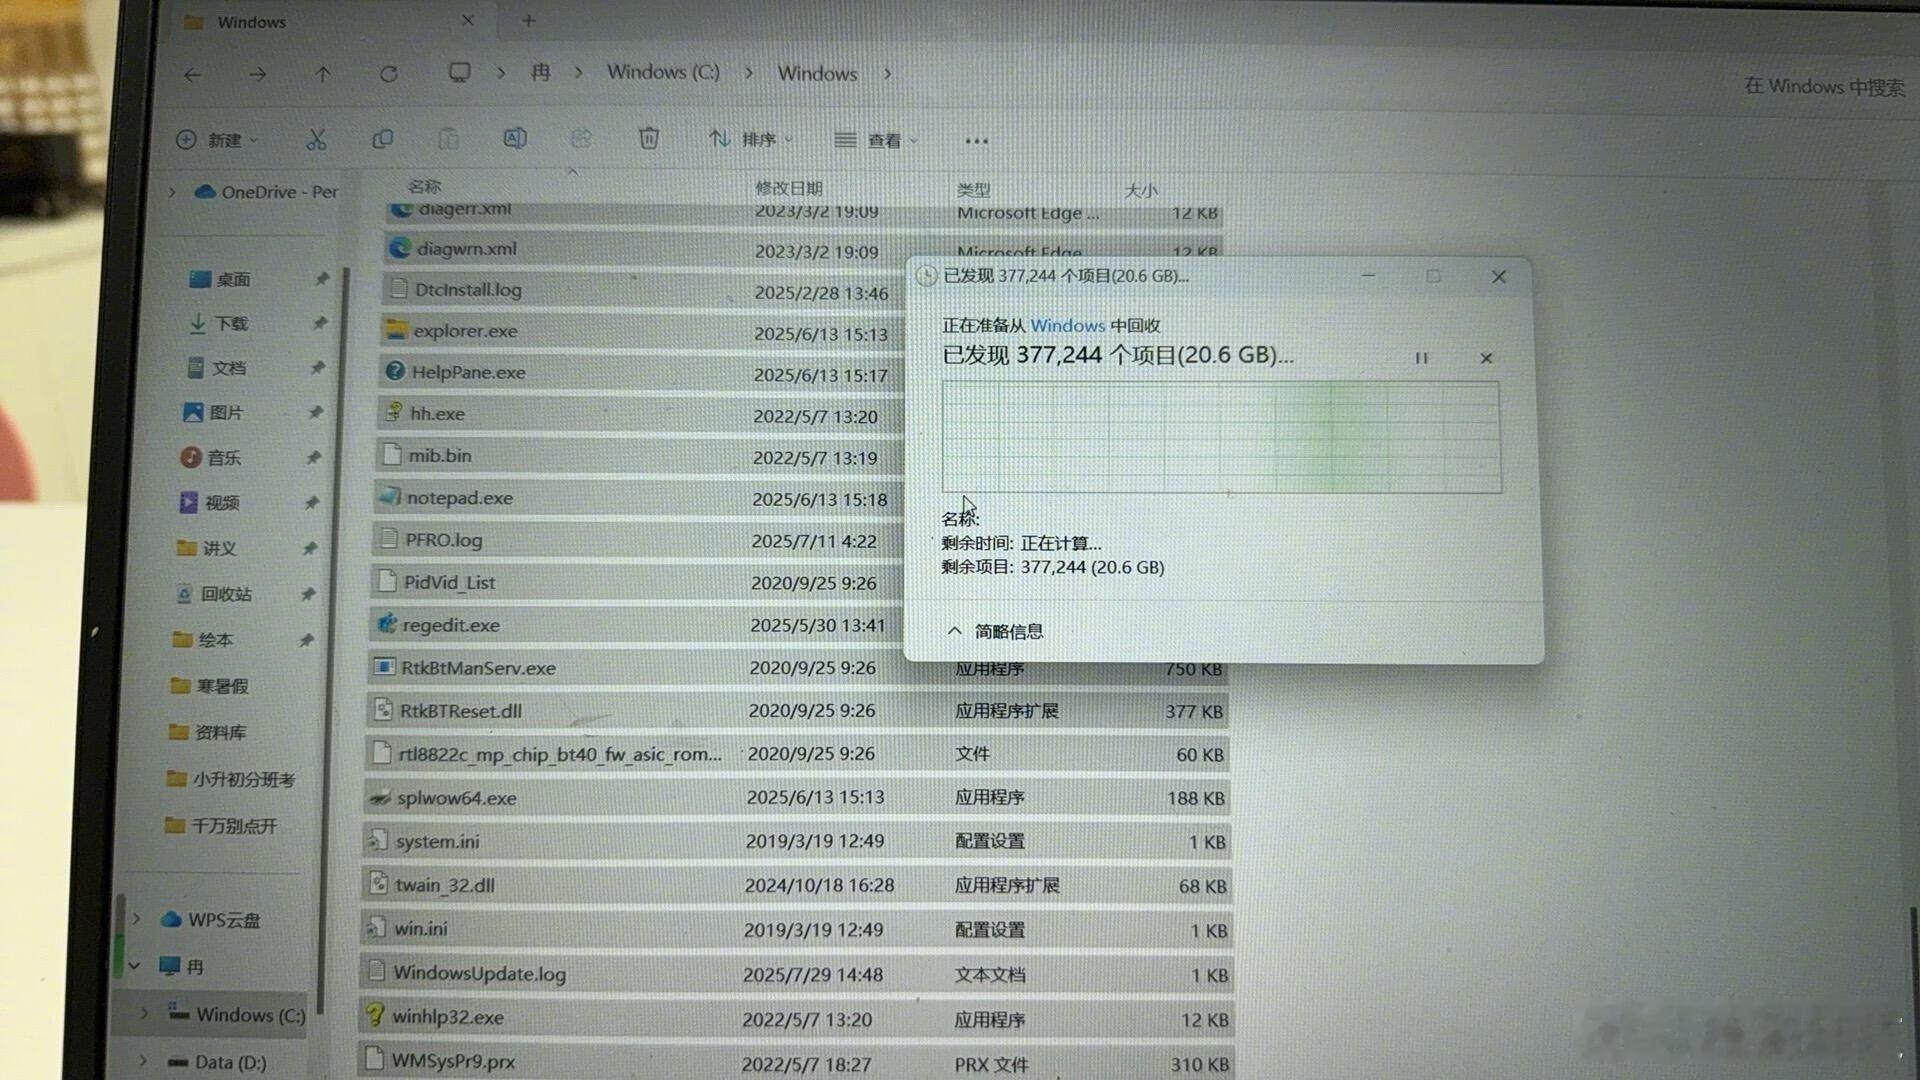Select the notepad.exe file

coord(459,497)
